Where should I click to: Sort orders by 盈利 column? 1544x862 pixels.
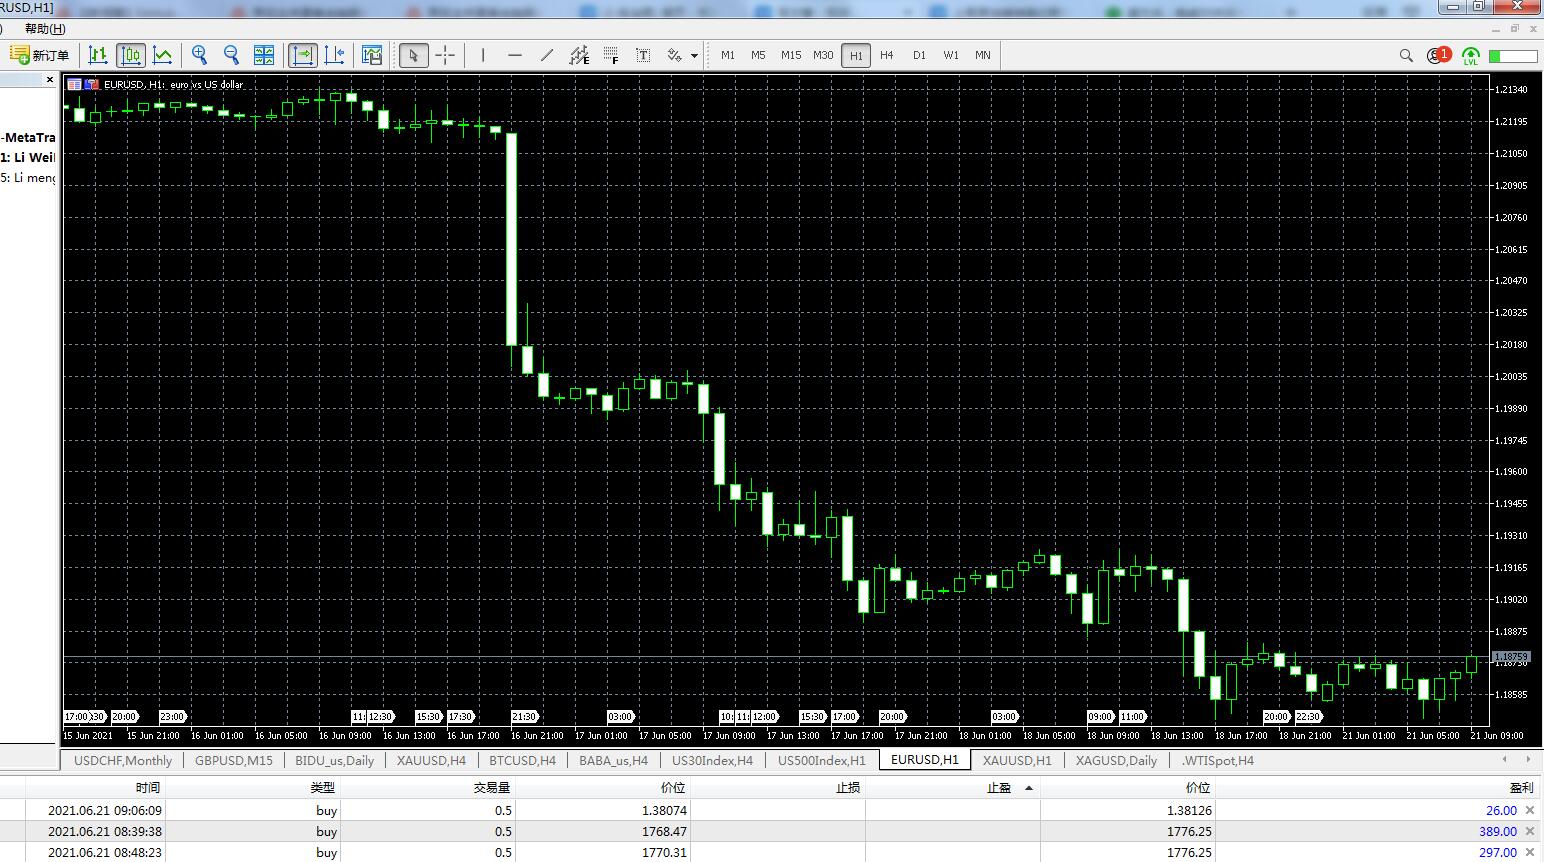tap(1521, 788)
